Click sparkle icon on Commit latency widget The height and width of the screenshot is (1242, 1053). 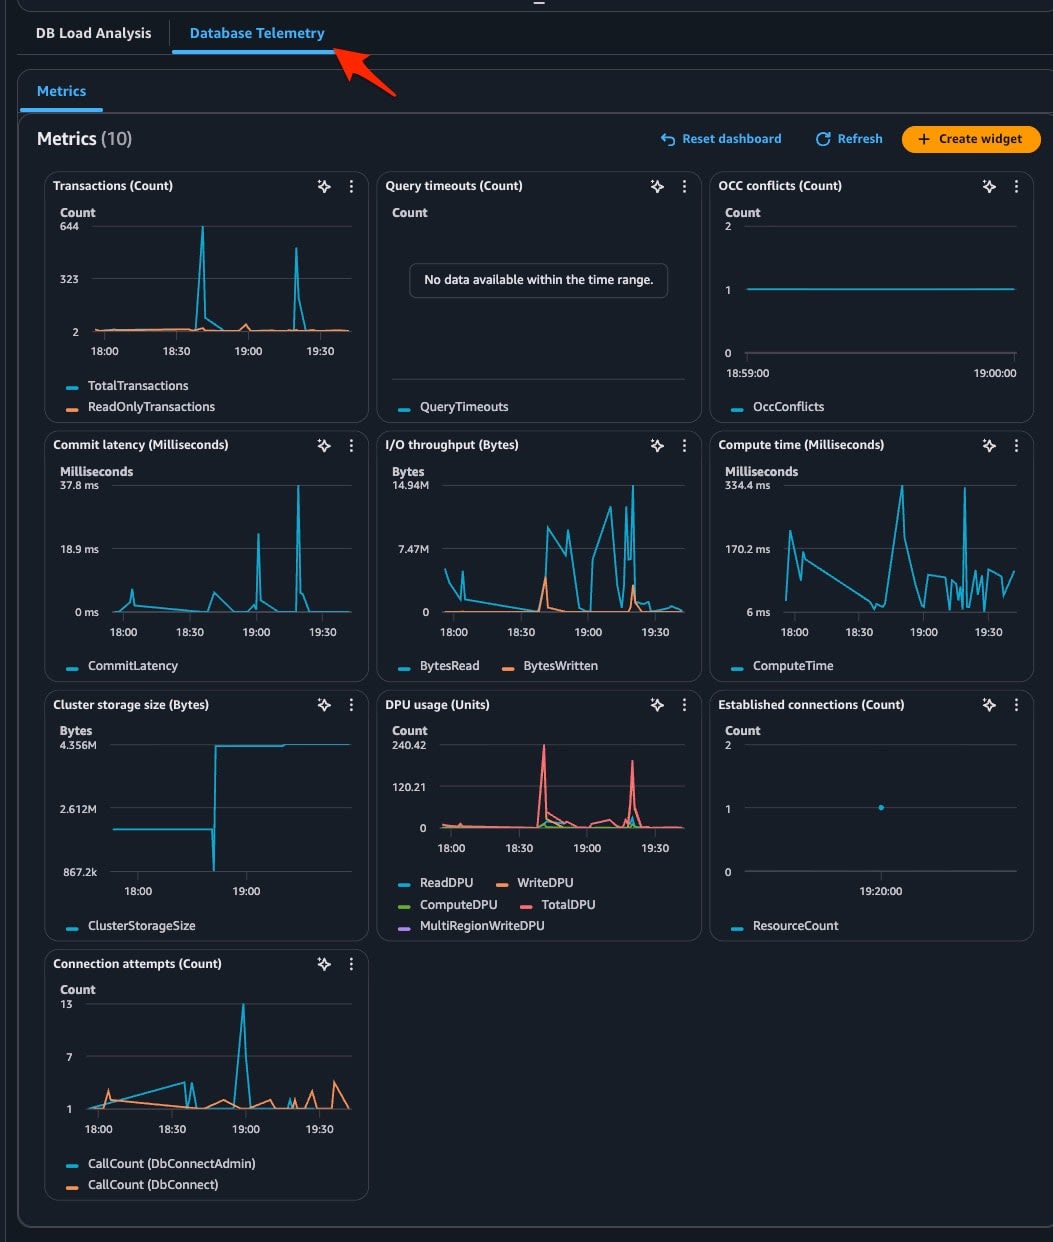[x=324, y=445]
